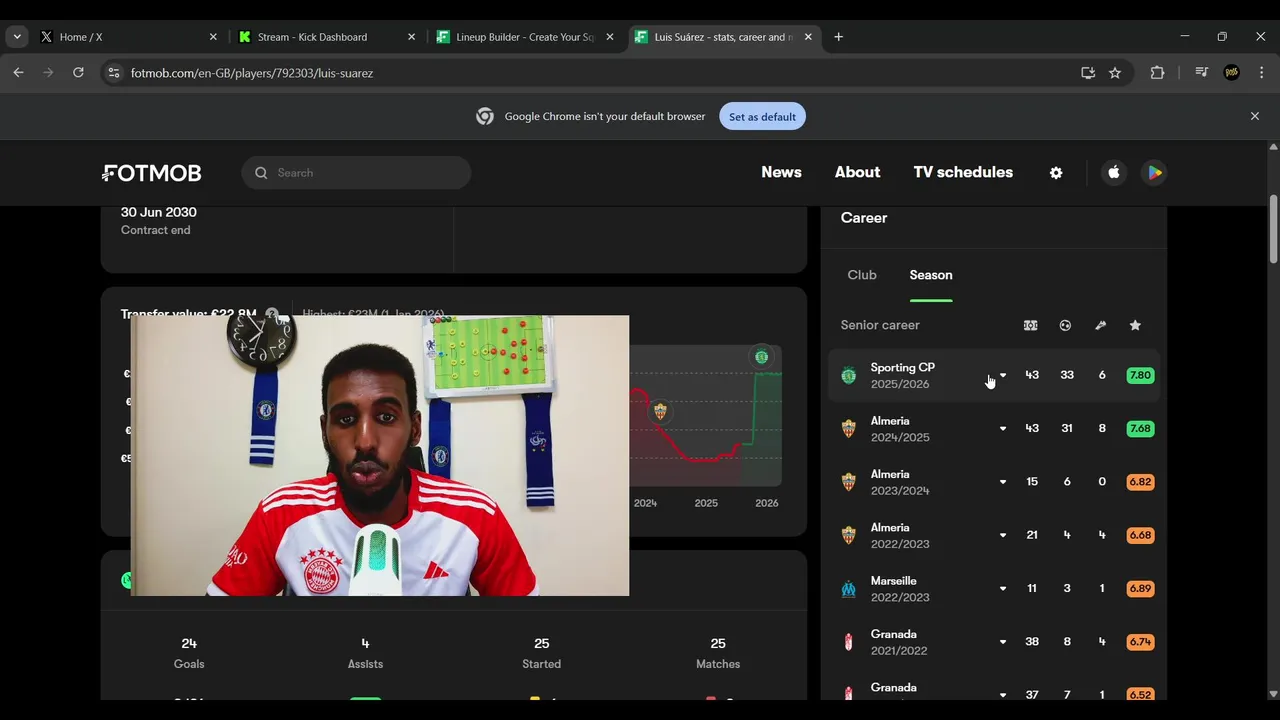Open the News menu item
Viewport: 1280px width, 720px height.
781,172
